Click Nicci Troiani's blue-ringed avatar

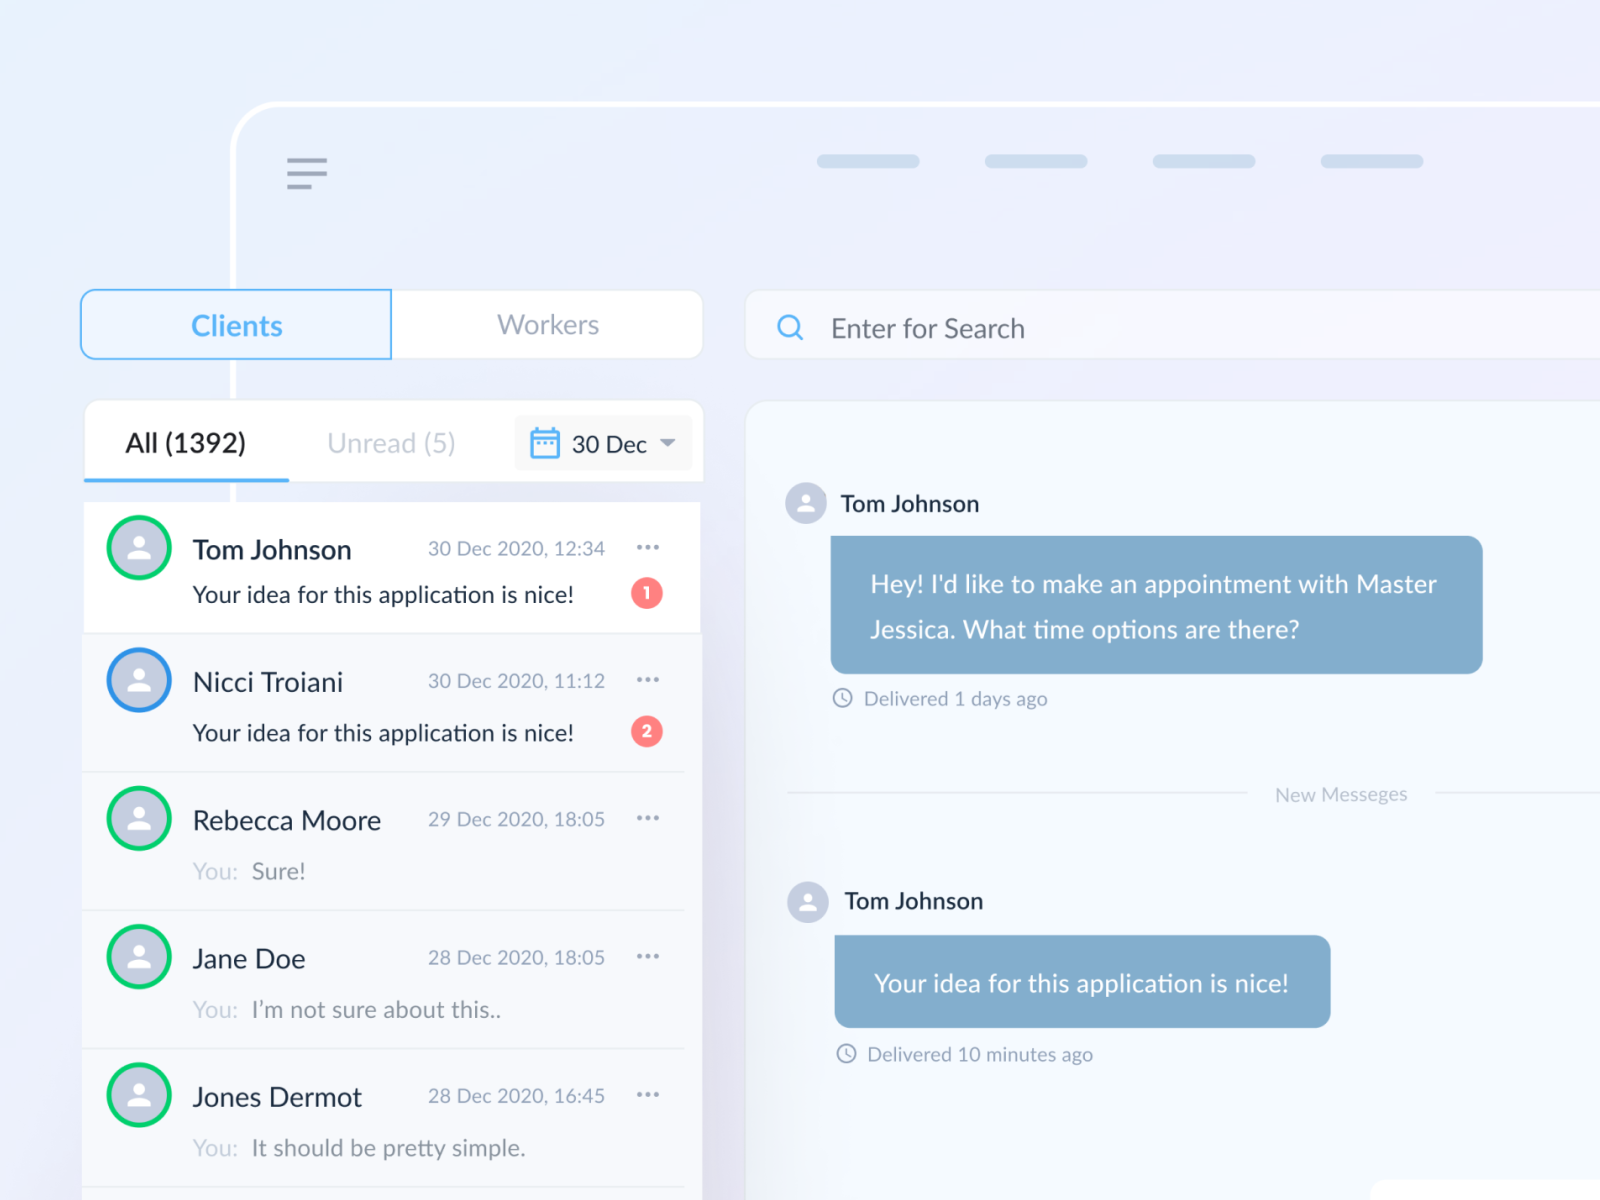coord(138,680)
